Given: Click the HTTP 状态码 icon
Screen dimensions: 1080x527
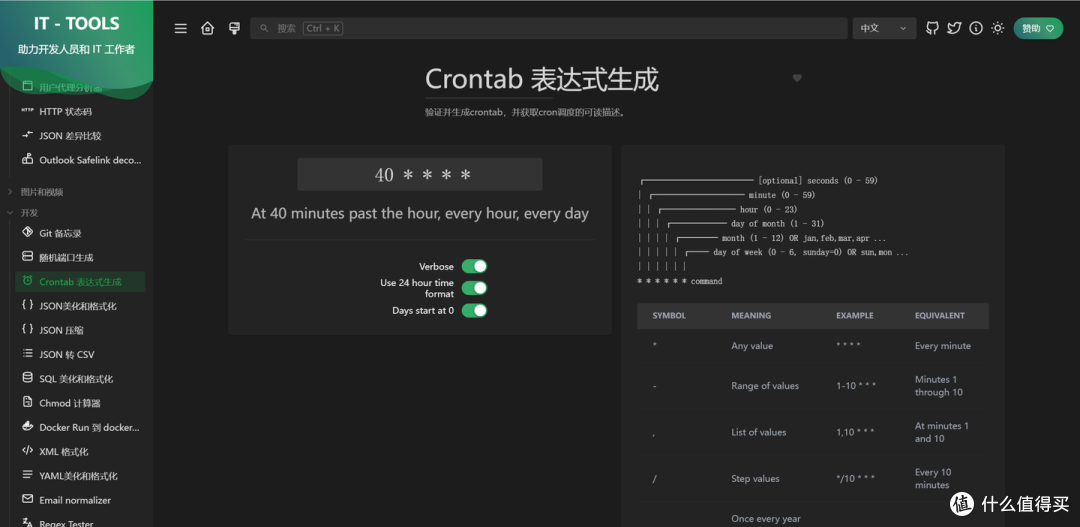Looking at the screenshot, I should click(x=28, y=111).
